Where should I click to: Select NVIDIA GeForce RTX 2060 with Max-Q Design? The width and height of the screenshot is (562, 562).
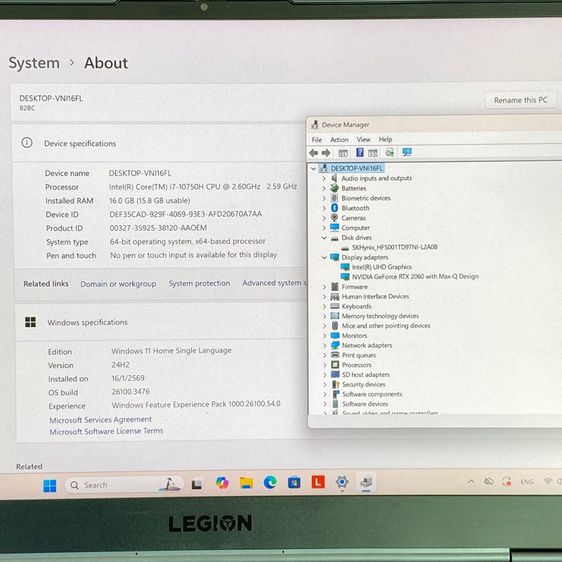415,277
